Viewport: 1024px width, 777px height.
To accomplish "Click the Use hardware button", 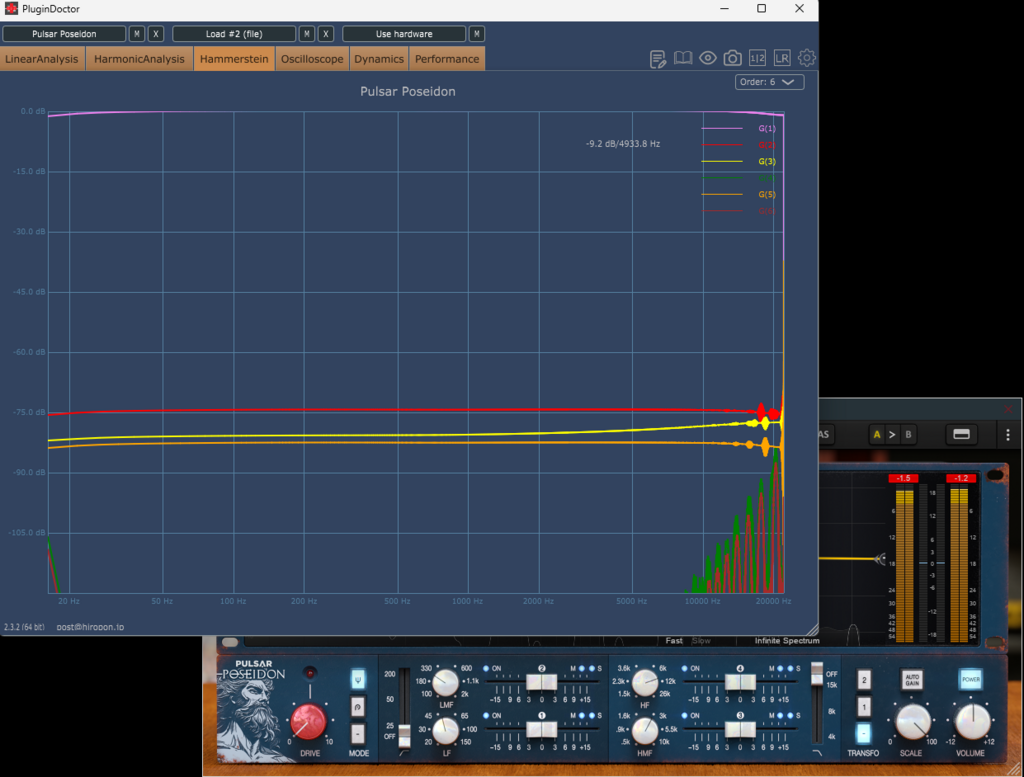I will tap(404, 34).
